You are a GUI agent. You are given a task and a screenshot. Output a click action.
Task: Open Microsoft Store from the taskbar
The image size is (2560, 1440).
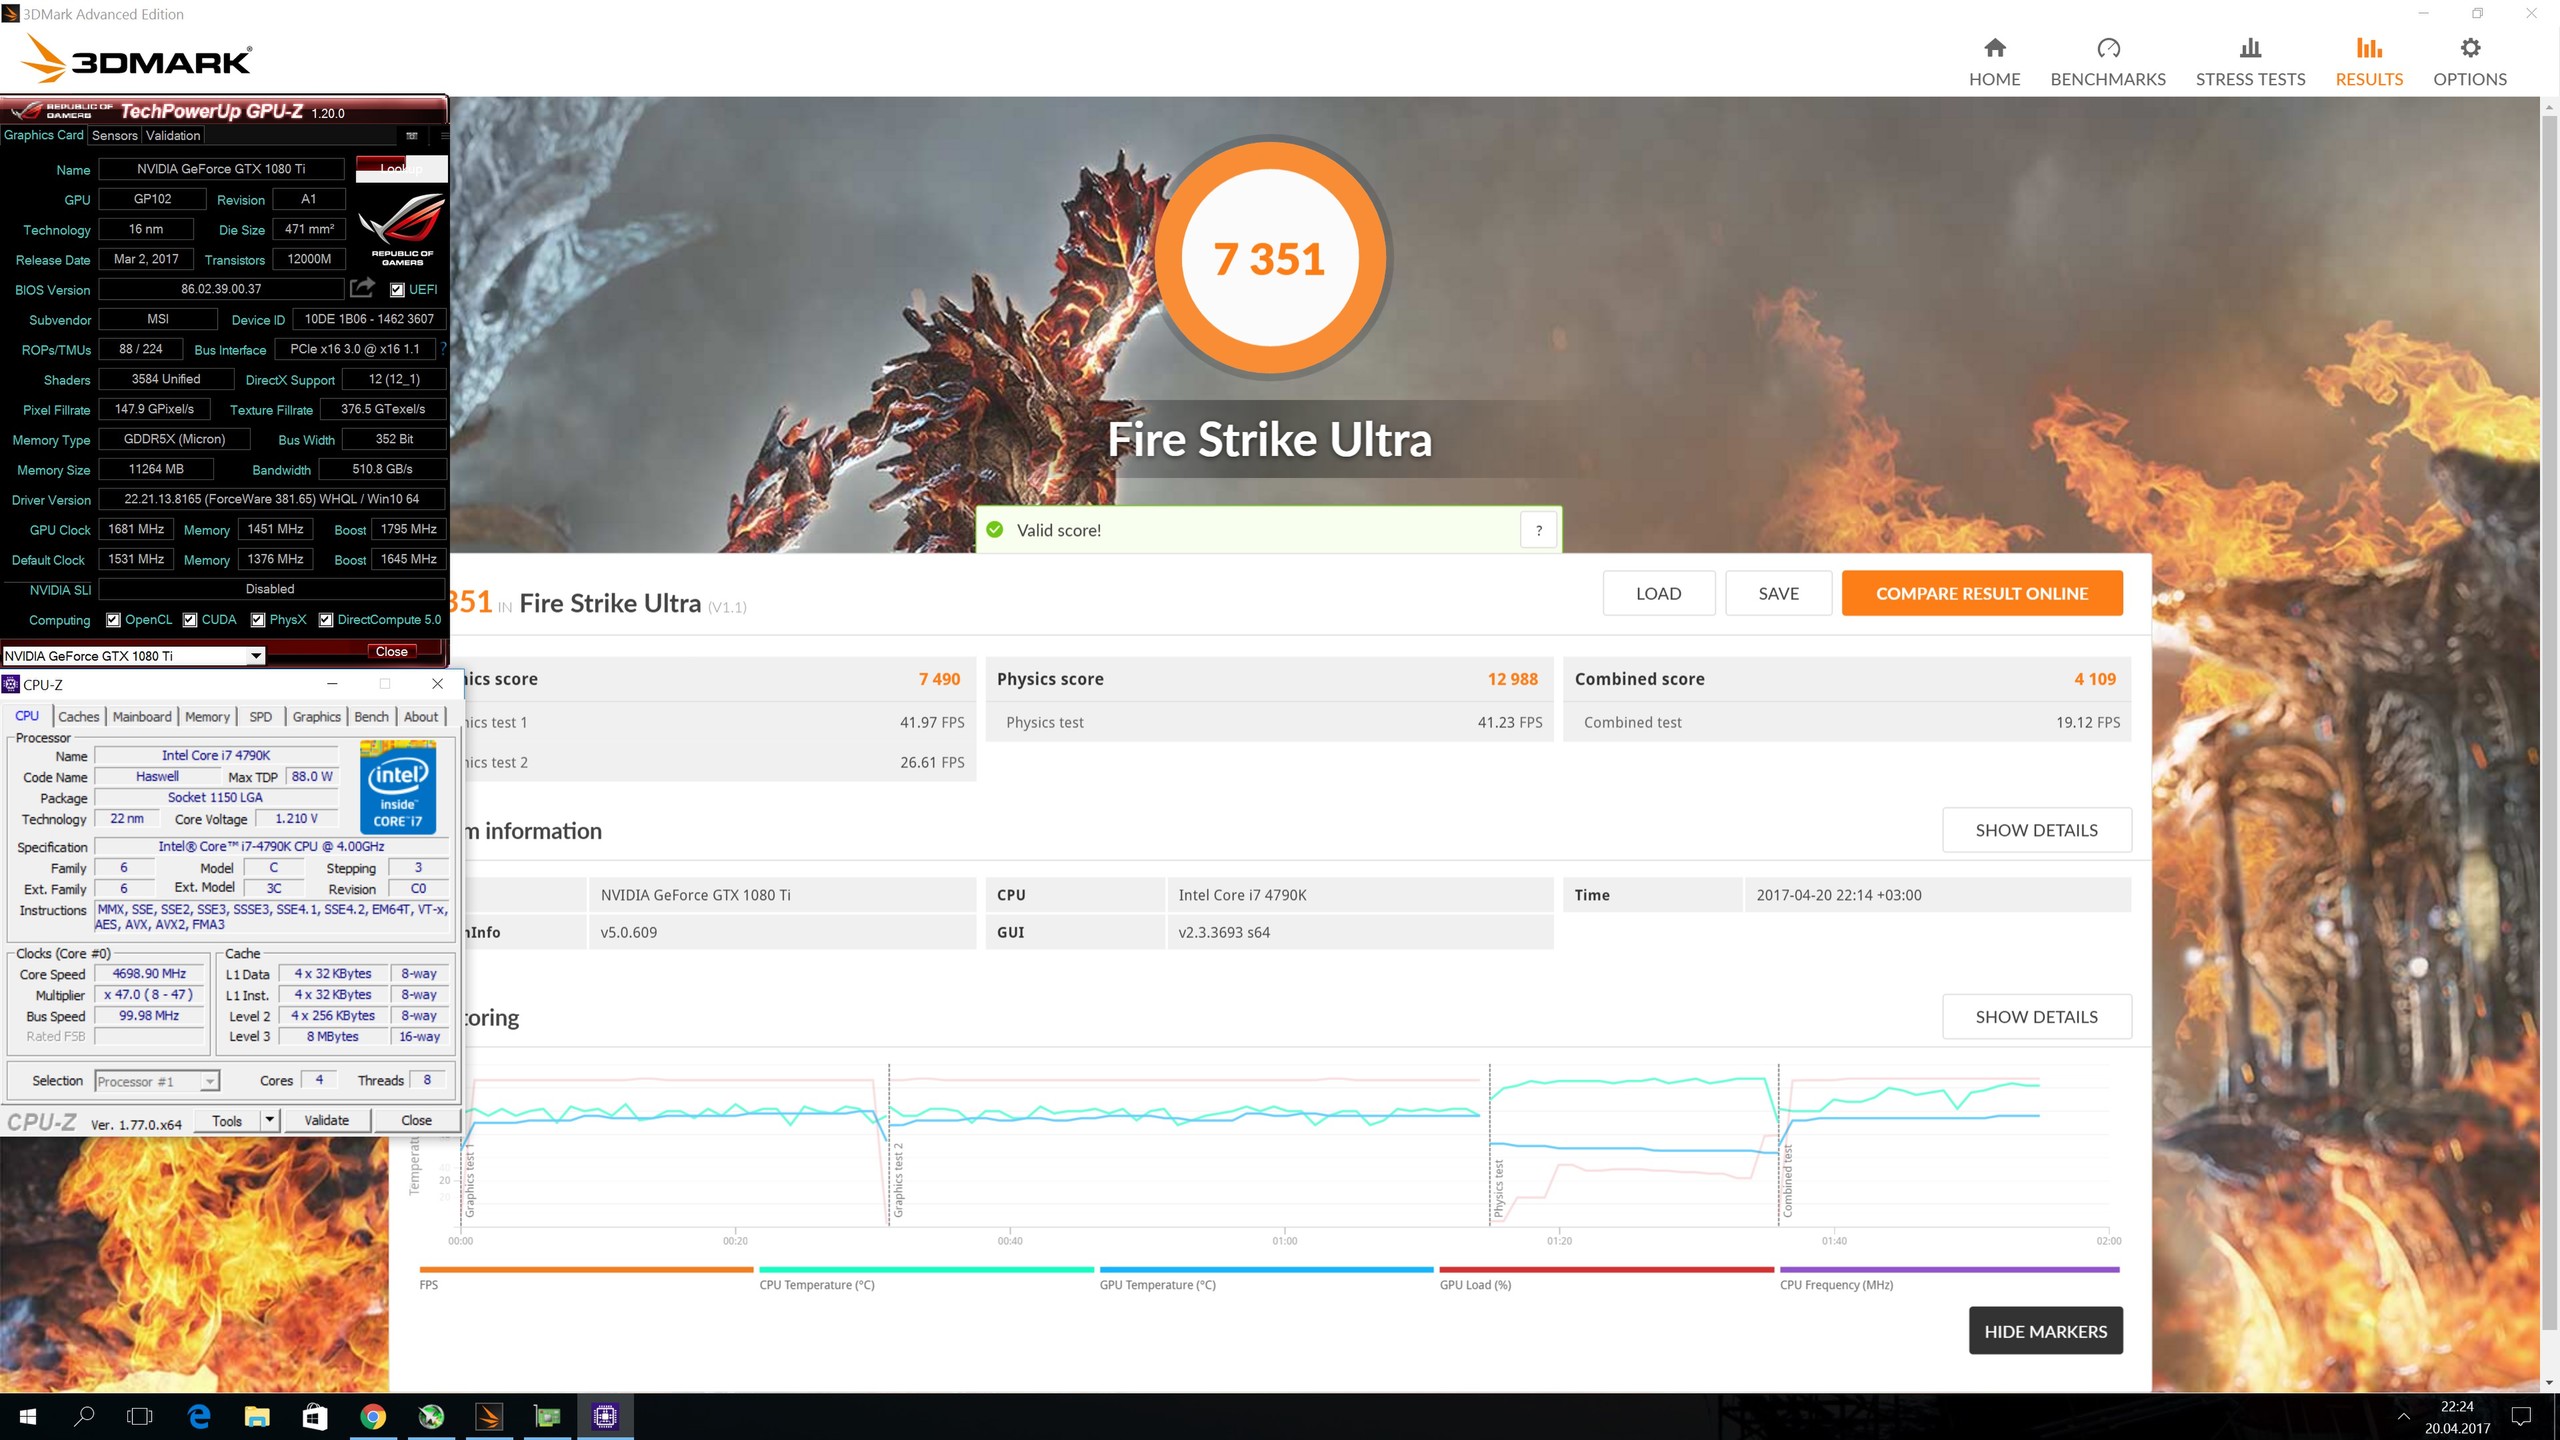(x=315, y=1416)
